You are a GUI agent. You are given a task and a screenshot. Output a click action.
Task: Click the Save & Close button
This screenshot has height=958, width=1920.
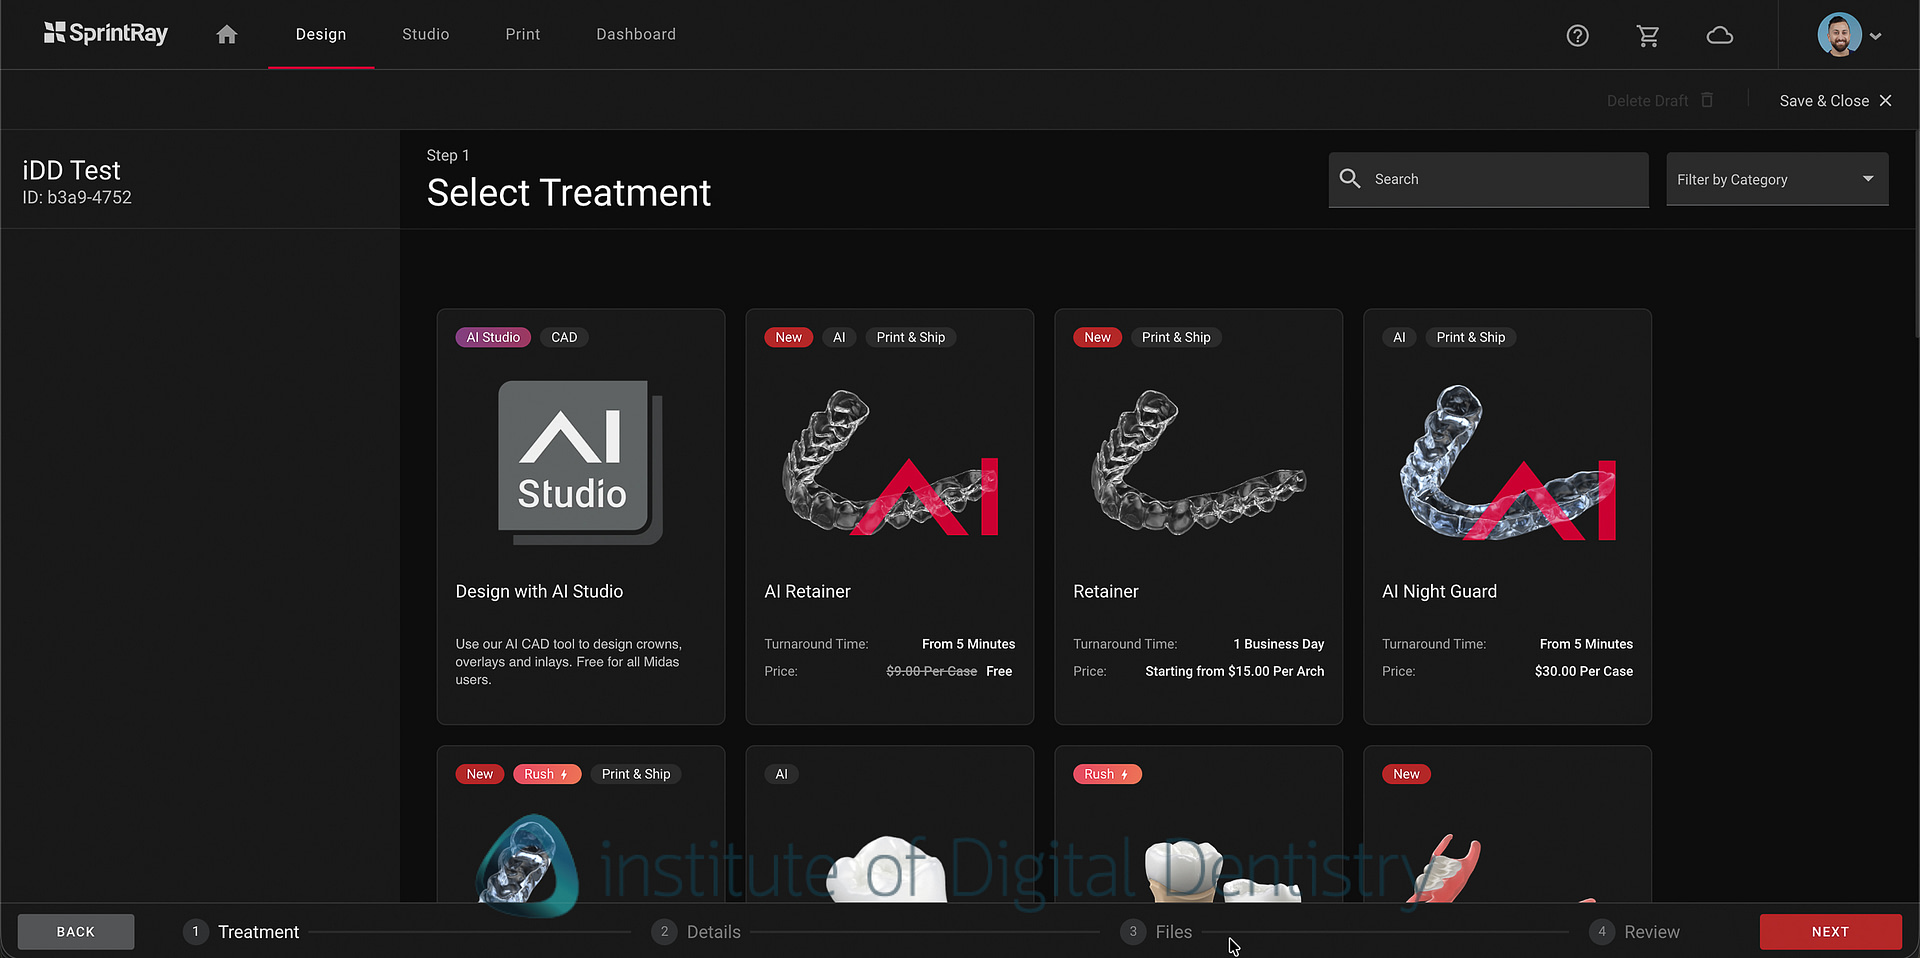pos(1824,100)
